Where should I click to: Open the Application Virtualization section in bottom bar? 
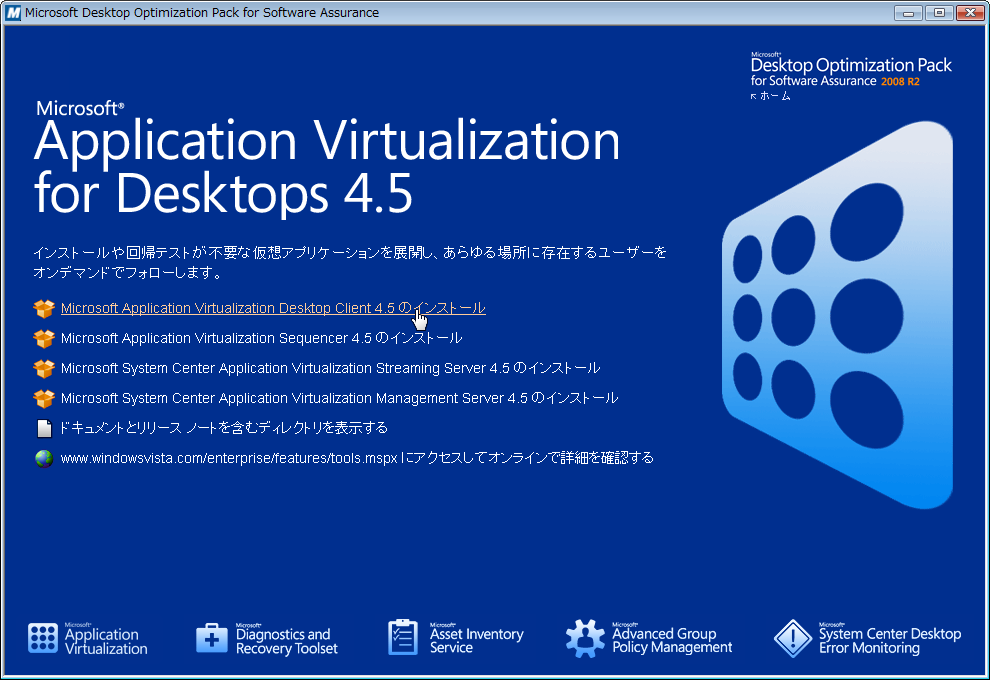(x=88, y=640)
